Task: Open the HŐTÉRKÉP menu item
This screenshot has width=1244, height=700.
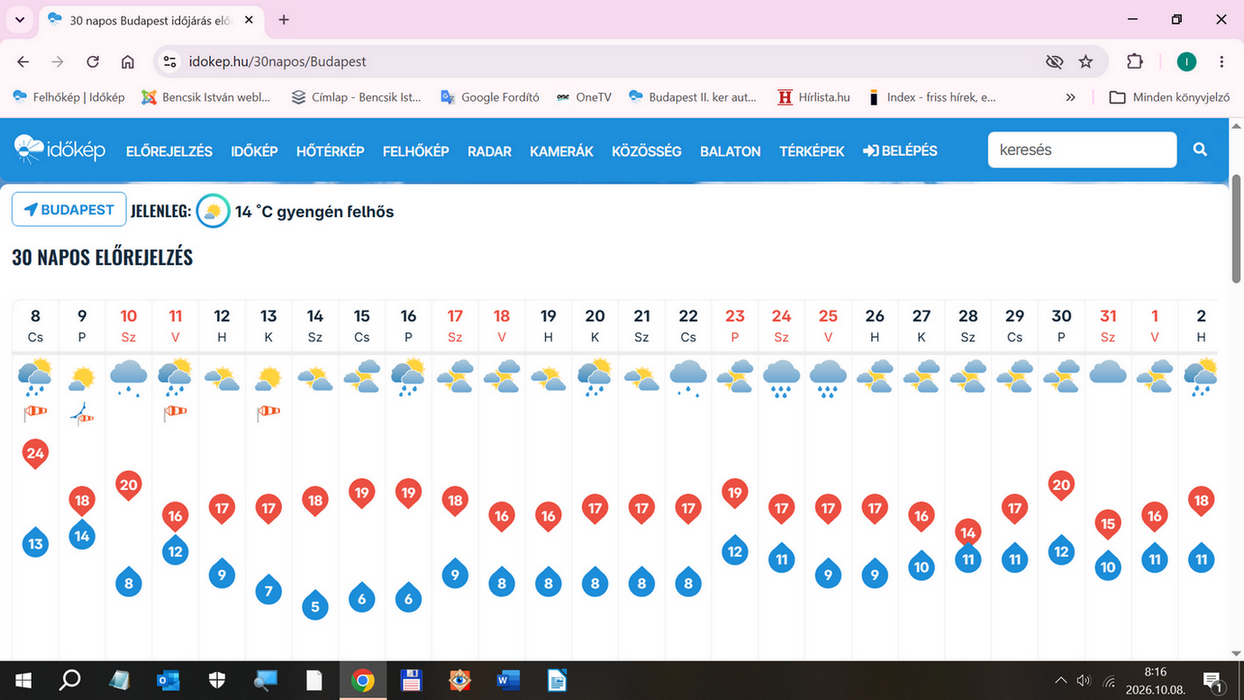Action: point(330,151)
